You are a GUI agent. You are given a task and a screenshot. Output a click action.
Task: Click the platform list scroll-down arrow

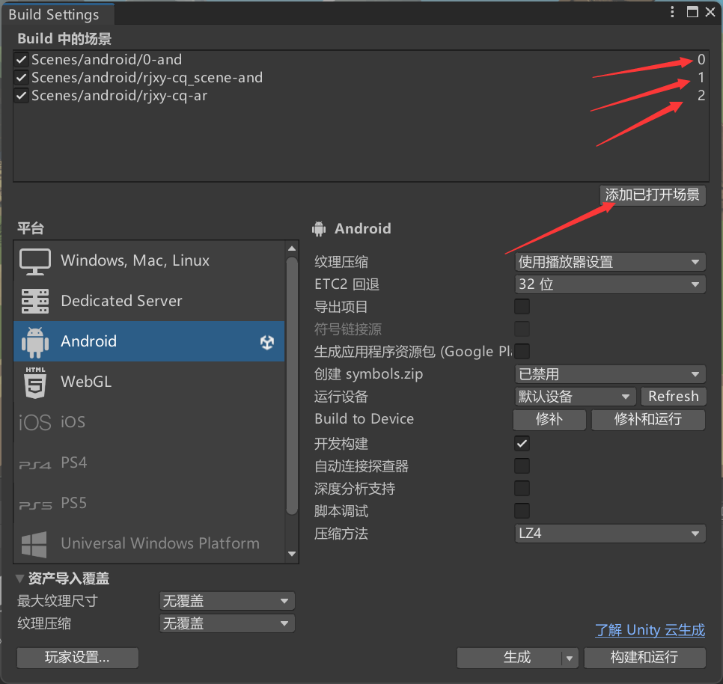(291, 554)
